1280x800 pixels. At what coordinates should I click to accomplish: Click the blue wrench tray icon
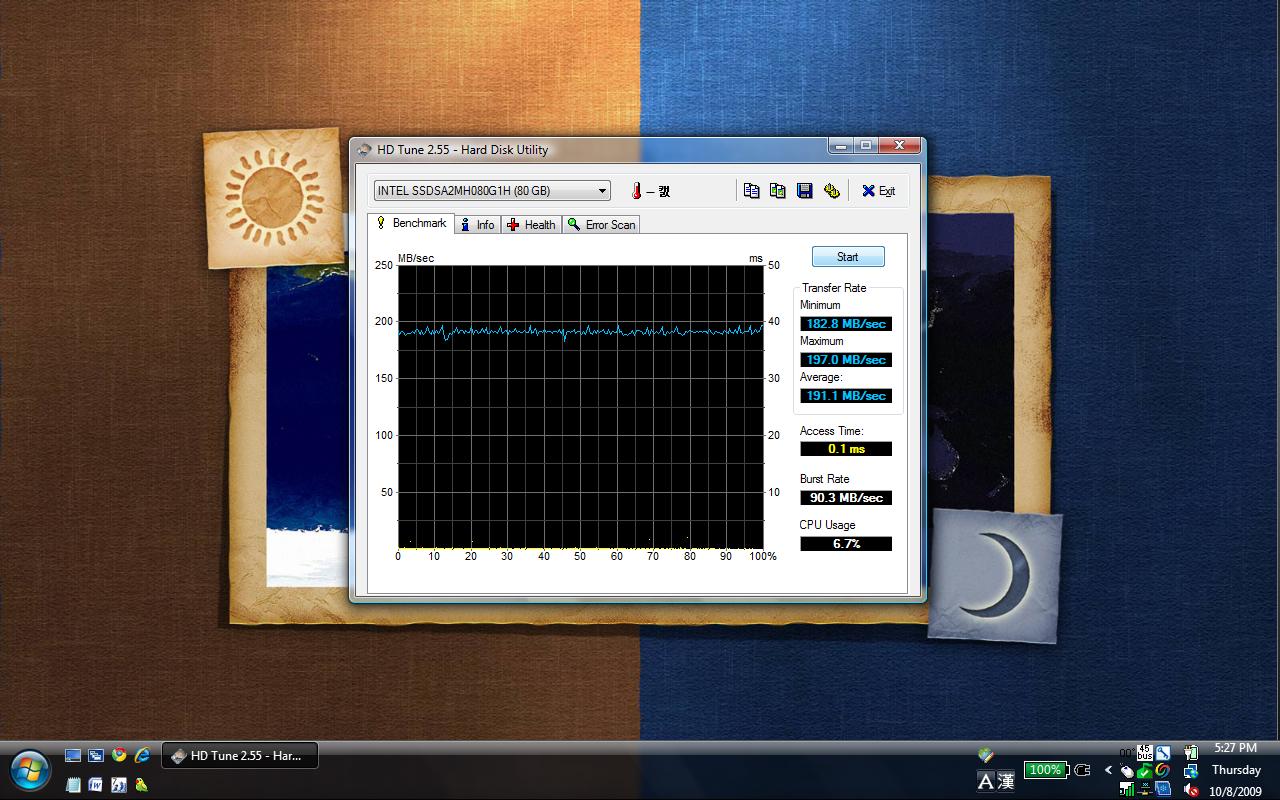click(1163, 753)
